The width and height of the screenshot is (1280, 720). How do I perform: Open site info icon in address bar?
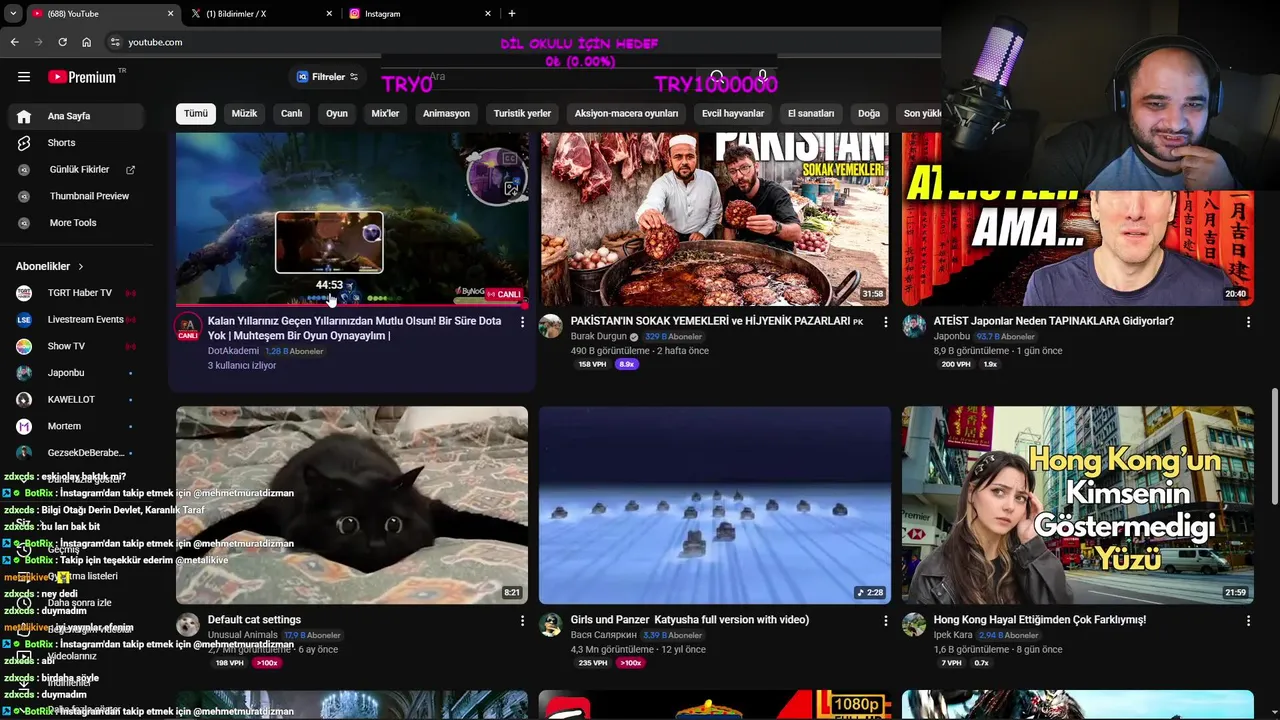(x=115, y=42)
